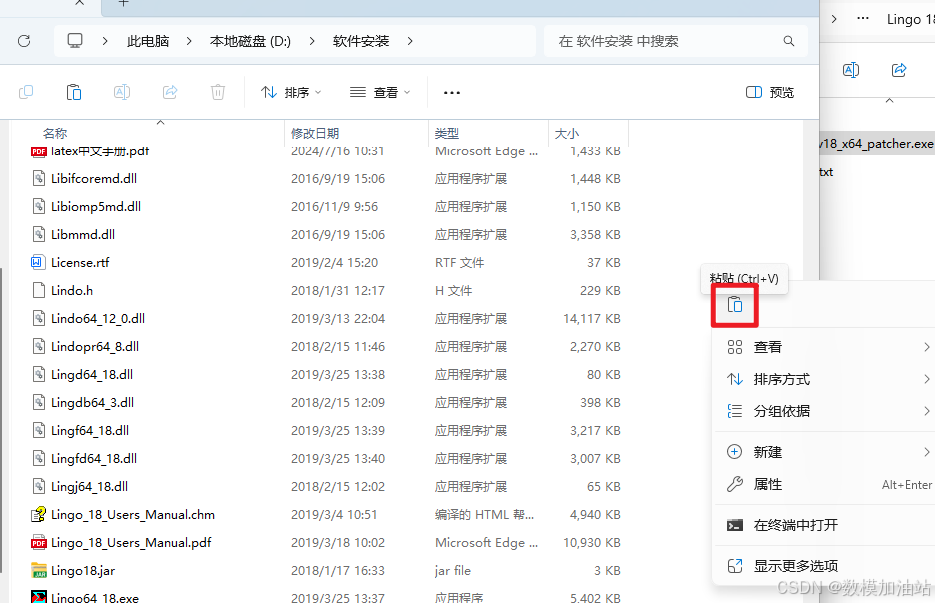The height and width of the screenshot is (603, 935).
Task: Click the refresh icon beside the address bar
Action: click(24, 41)
